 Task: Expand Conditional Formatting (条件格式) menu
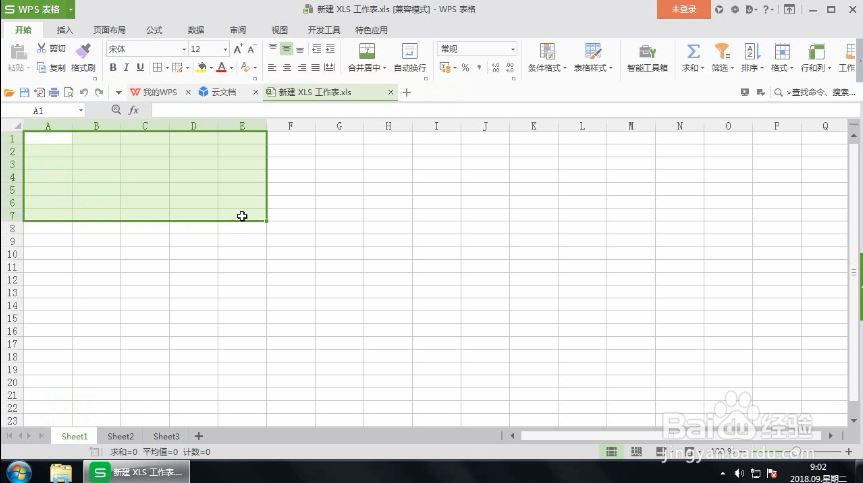[x=565, y=68]
